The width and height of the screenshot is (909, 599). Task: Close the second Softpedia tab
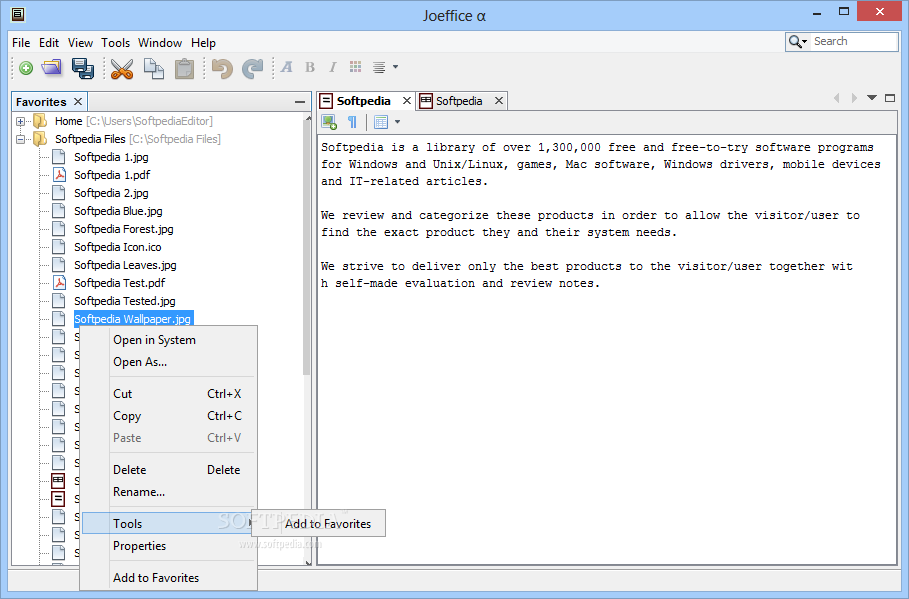[499, 101]
